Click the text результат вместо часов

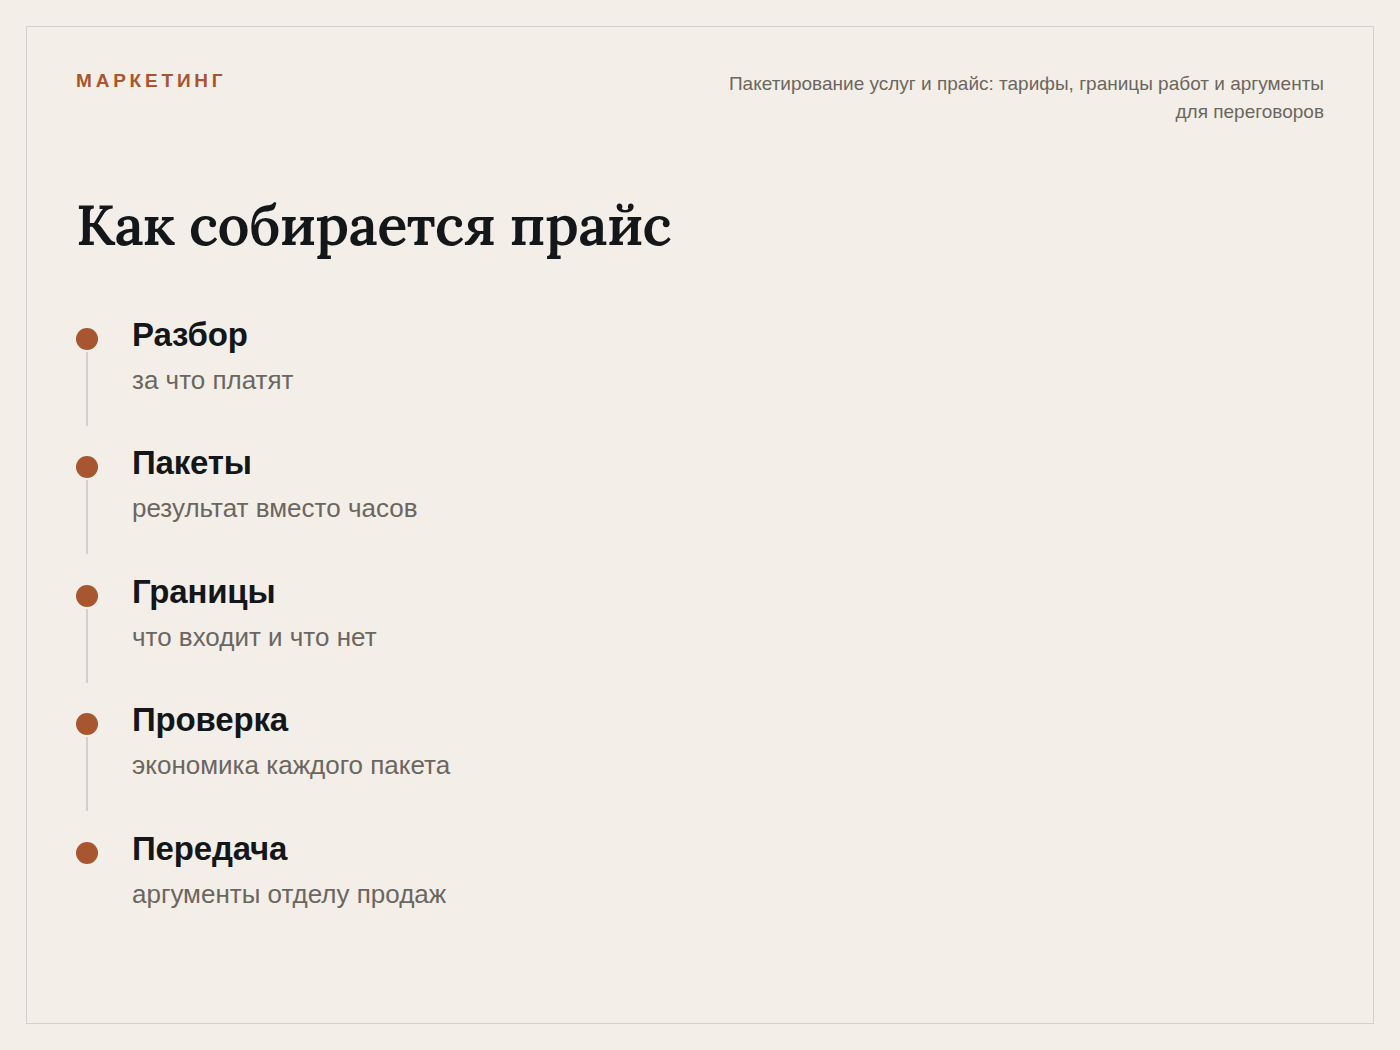[x=274, y=509]
